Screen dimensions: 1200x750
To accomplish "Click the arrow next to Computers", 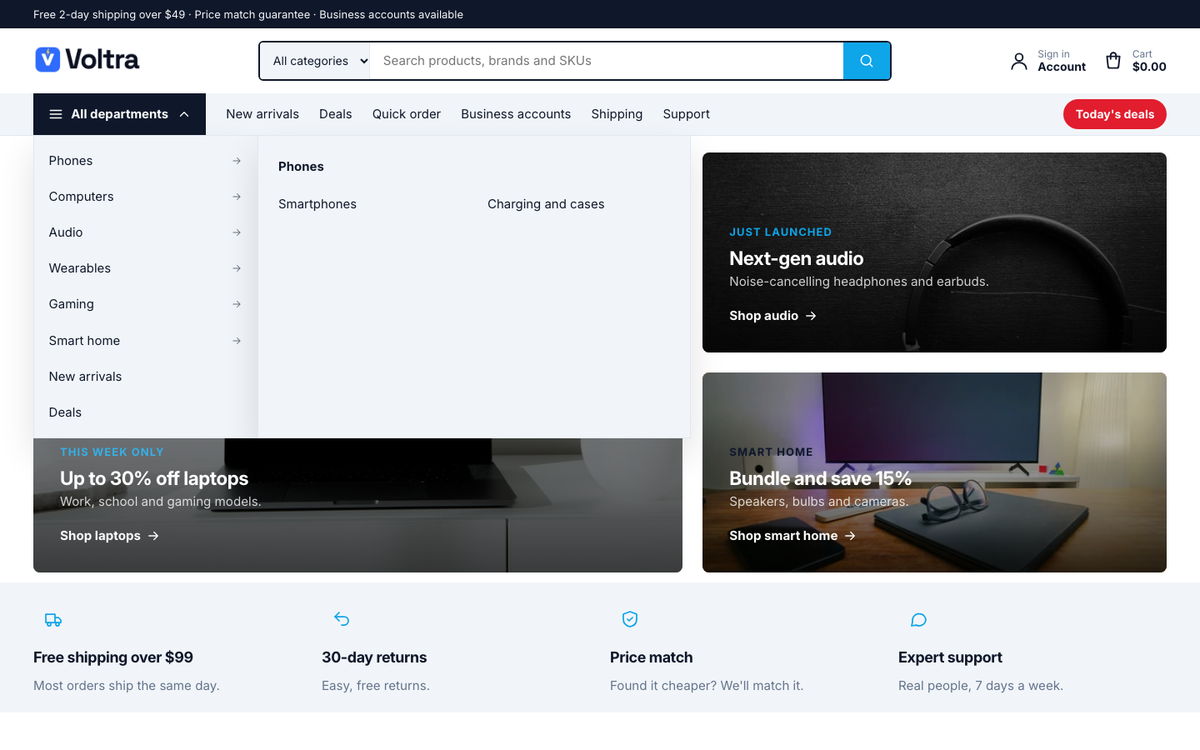I will tap(236, 197).
